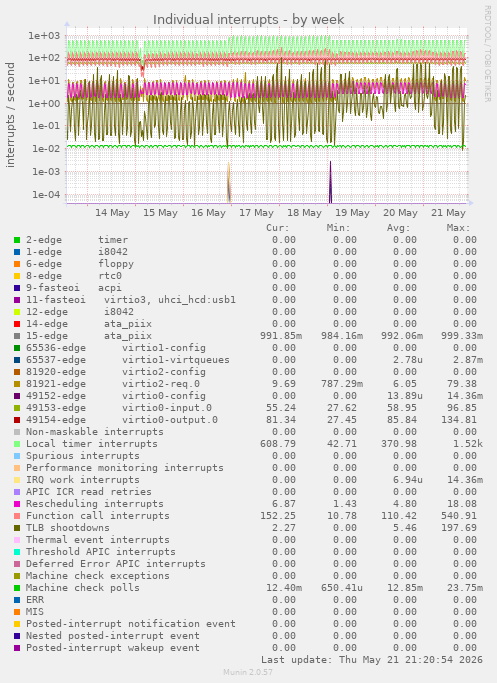Click the Avg column header
Viewport: 497px width, 683px height.
click(x=399, y=228)
